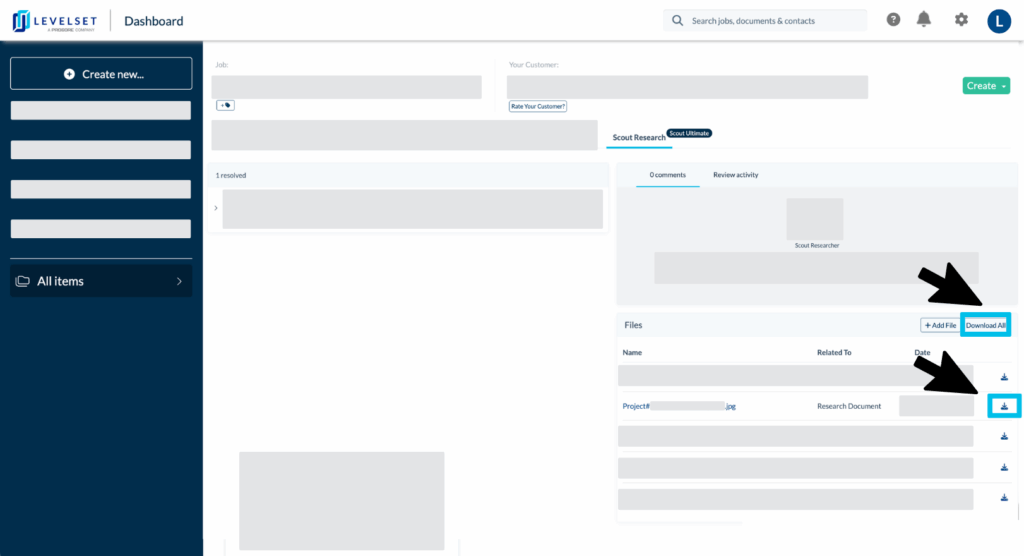Click the help question mark icon
The height and width of the screenshot is (556, 1024).
(892, 20)
